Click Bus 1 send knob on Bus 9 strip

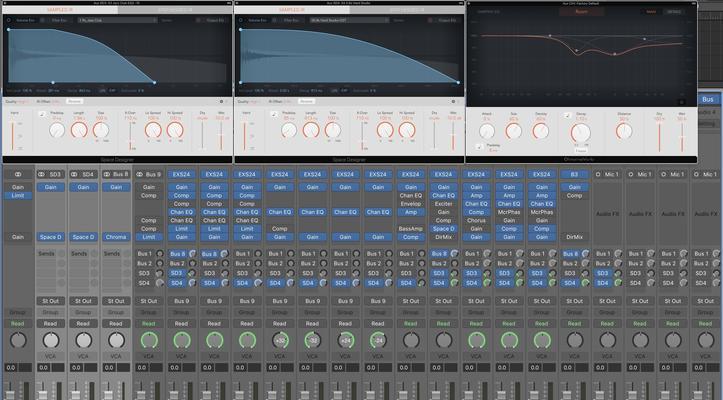pyautogui.click(x=160, y=254)
